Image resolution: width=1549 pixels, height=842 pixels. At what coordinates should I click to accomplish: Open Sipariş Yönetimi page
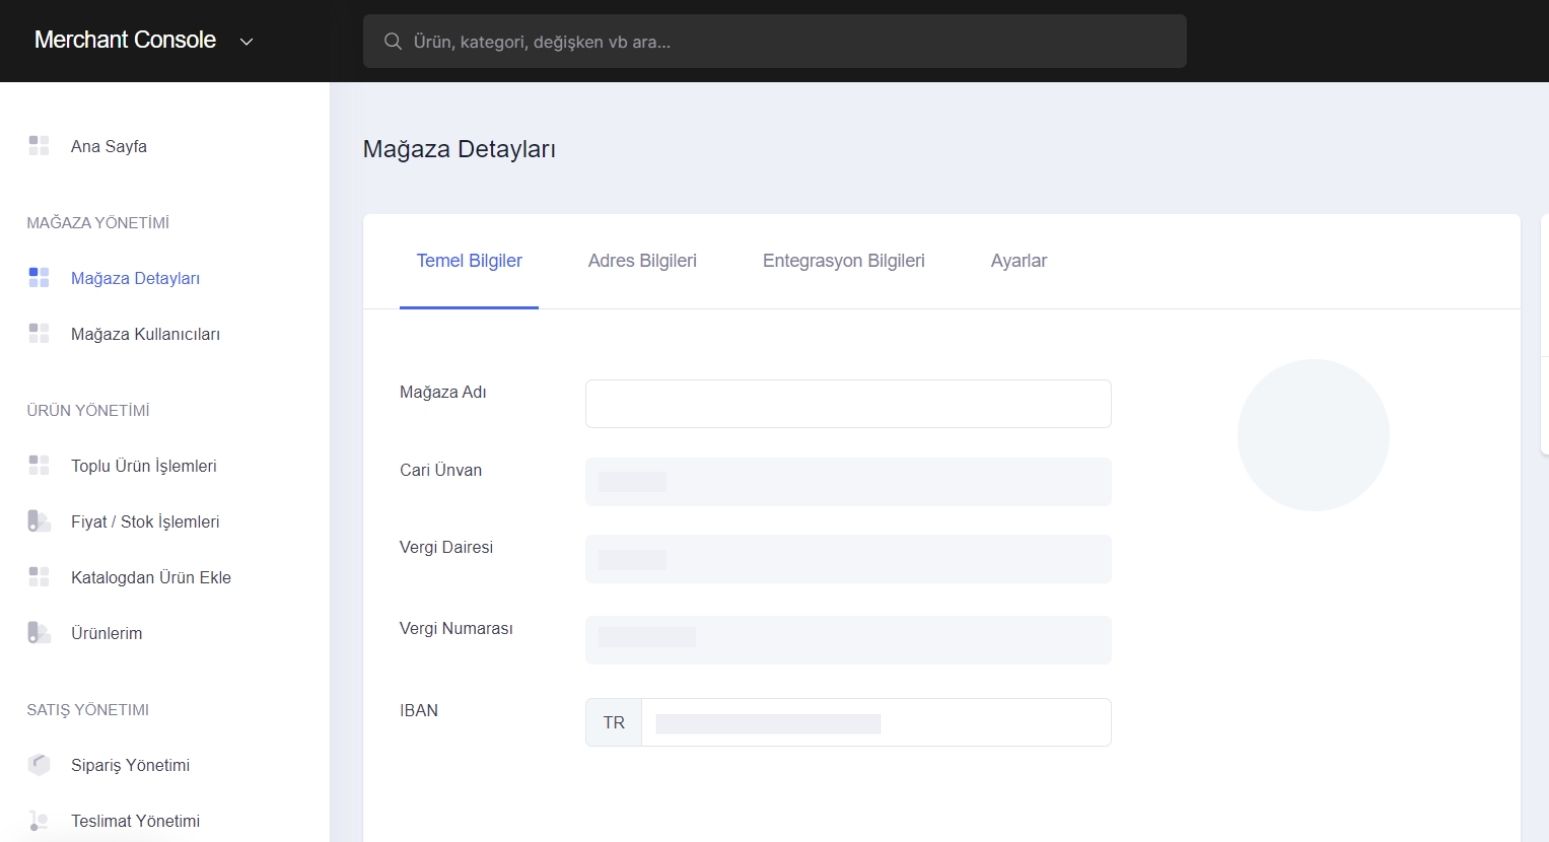130,765
